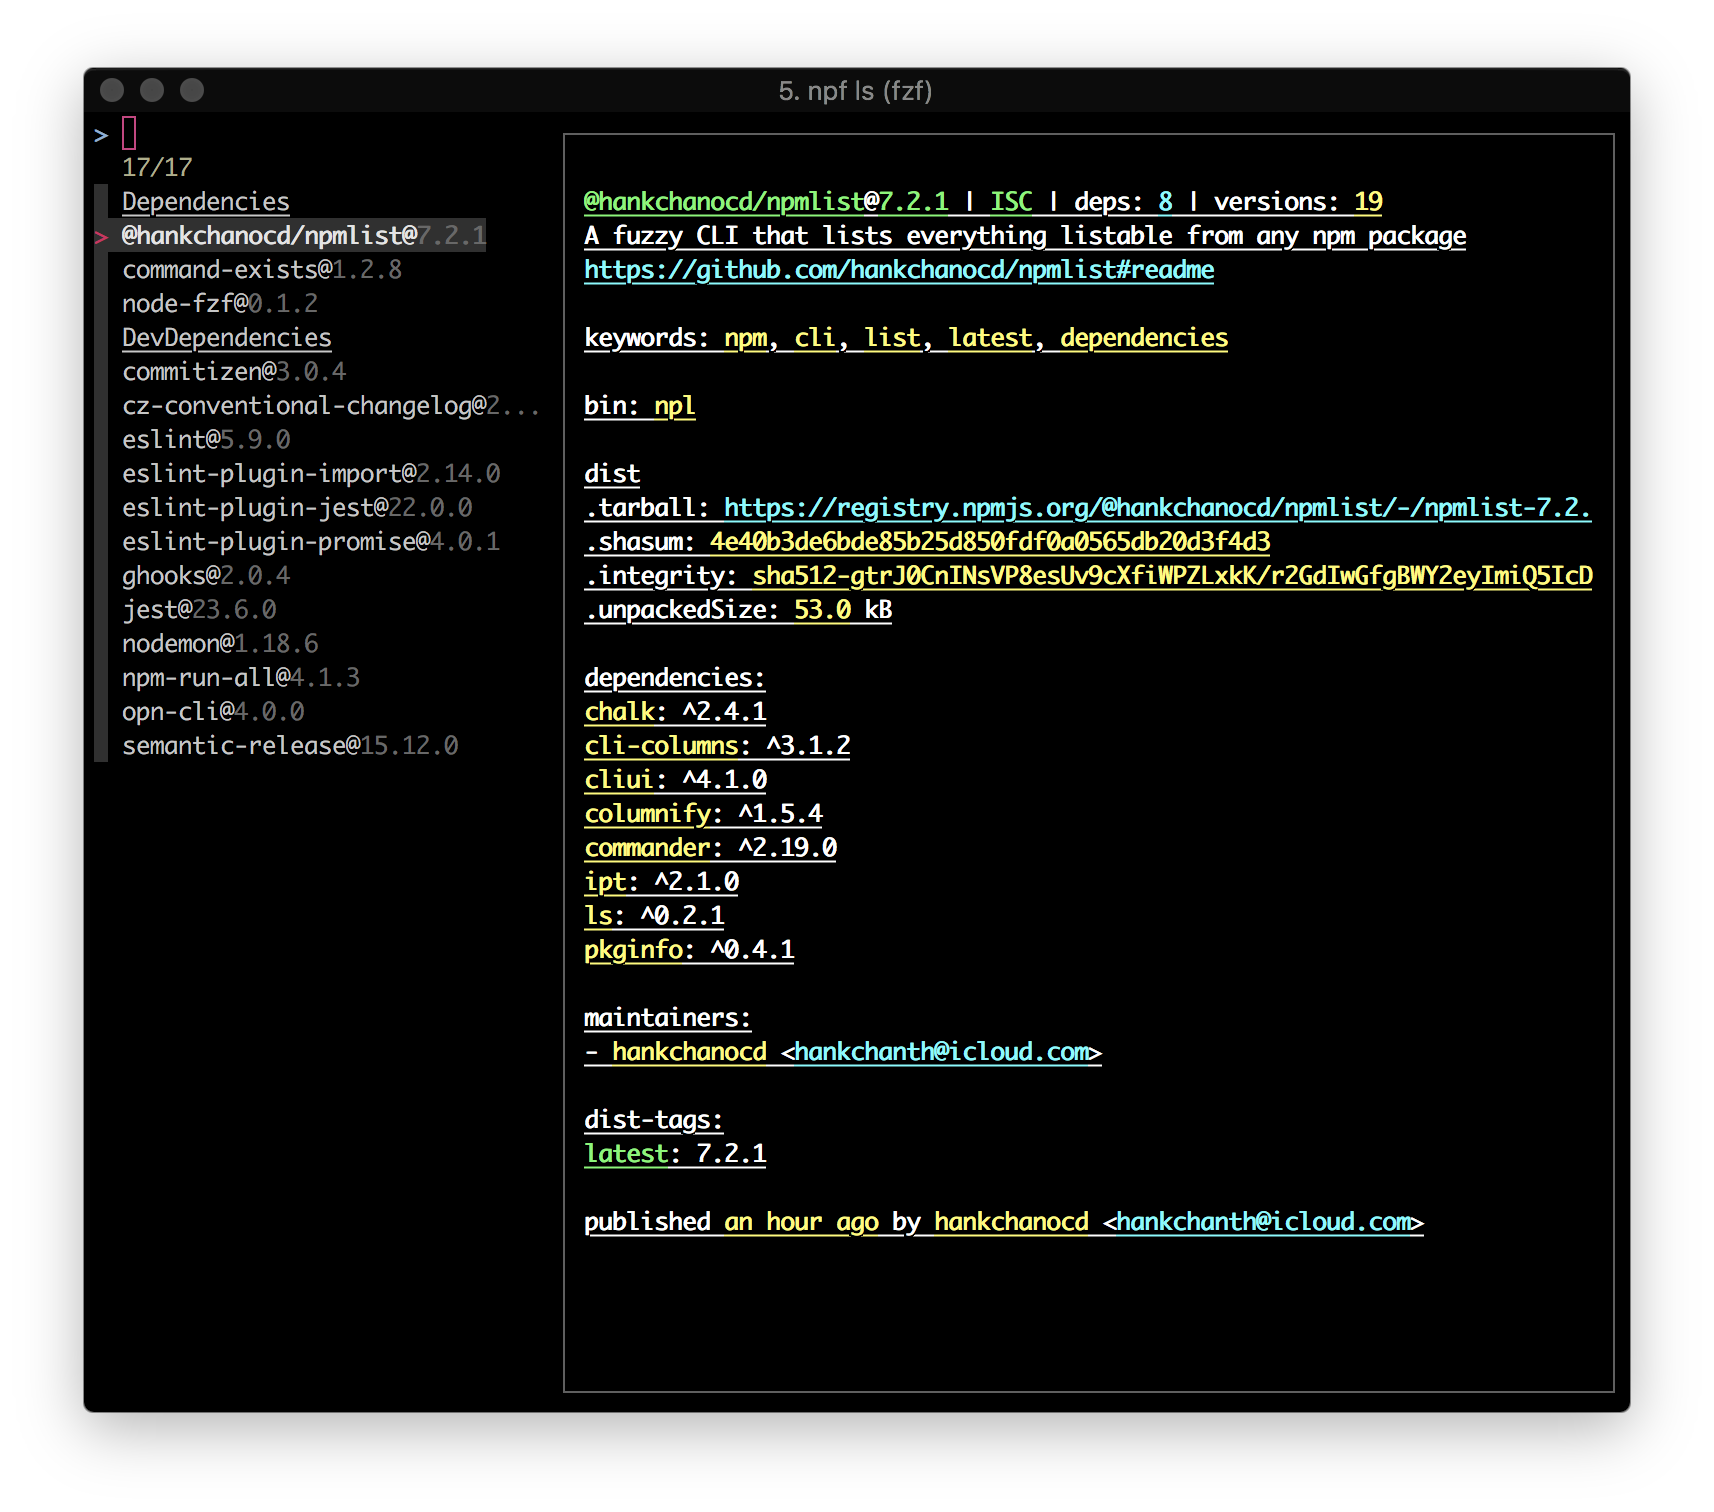Click the columnify: ^1.5.4 dependency
The image size is (1714, 1512).
703,814
